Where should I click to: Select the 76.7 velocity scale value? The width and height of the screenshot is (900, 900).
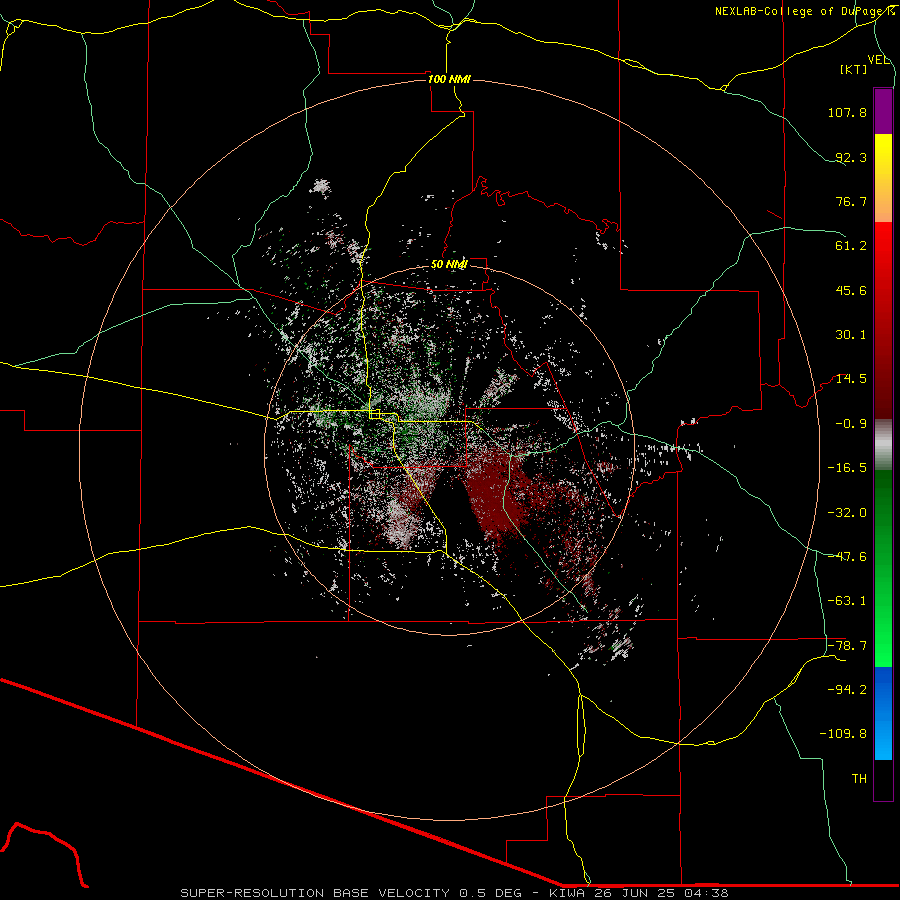pyautogui.click(x=851, y=201)
